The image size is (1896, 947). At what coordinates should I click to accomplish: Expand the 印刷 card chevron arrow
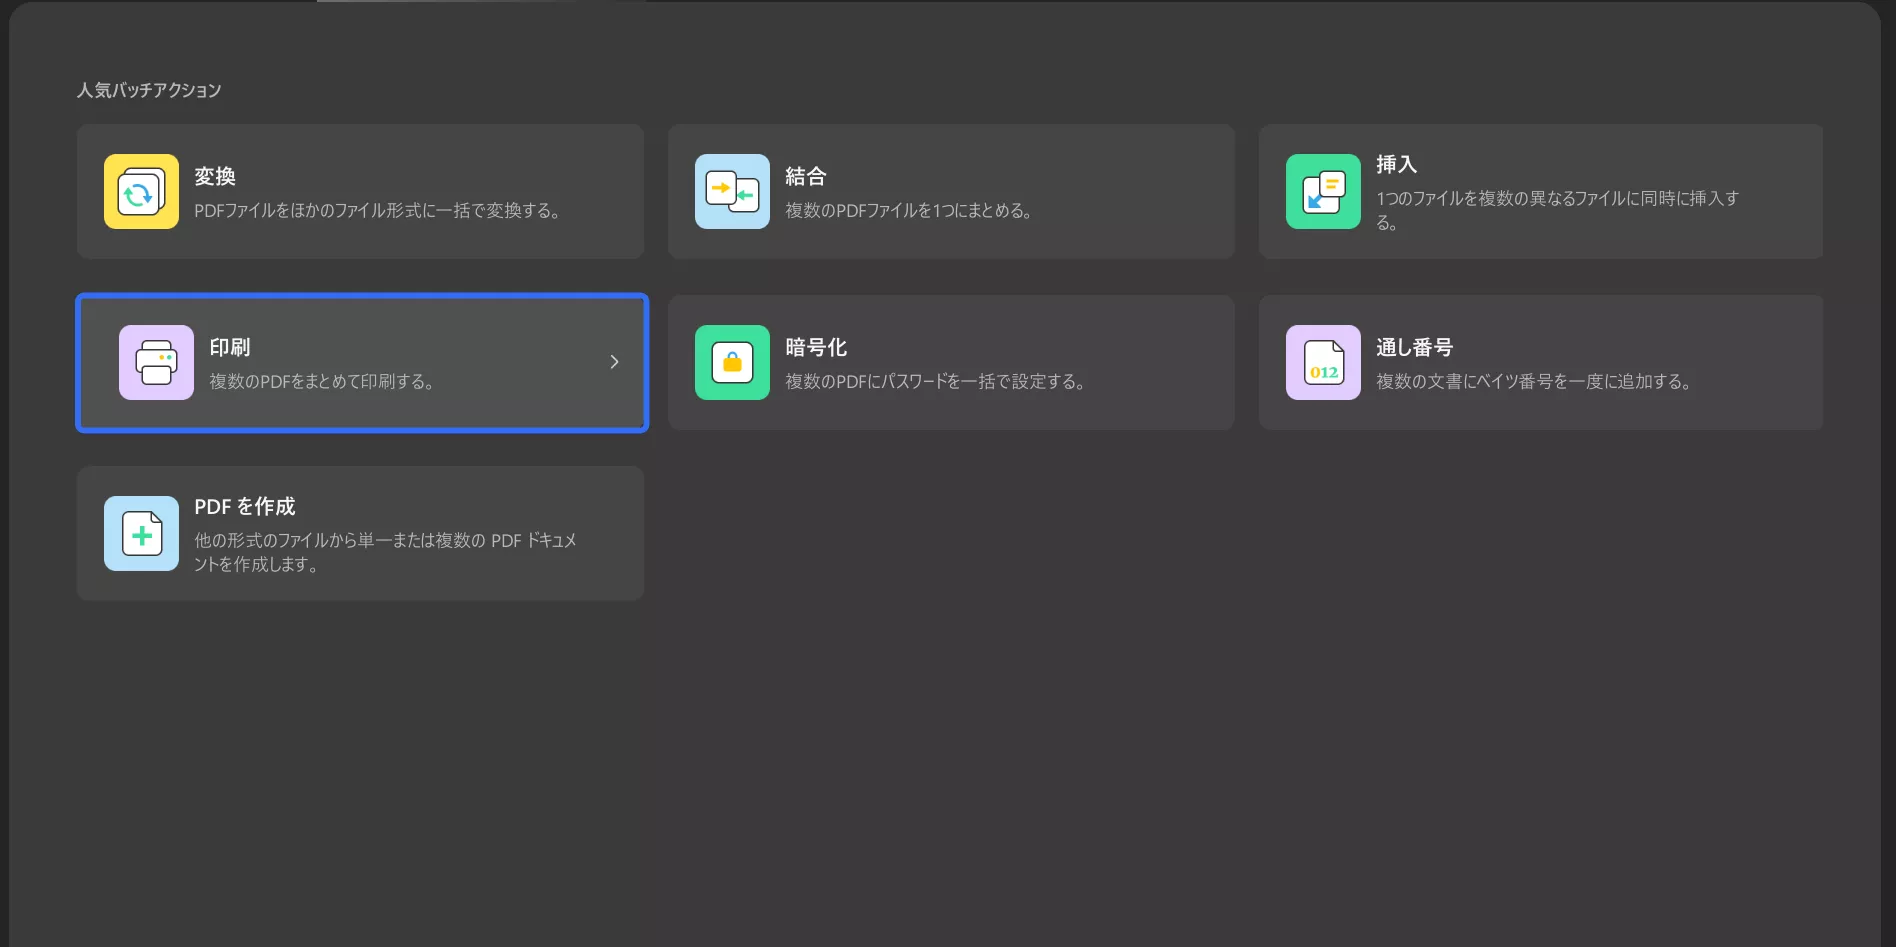coord(614,362)
